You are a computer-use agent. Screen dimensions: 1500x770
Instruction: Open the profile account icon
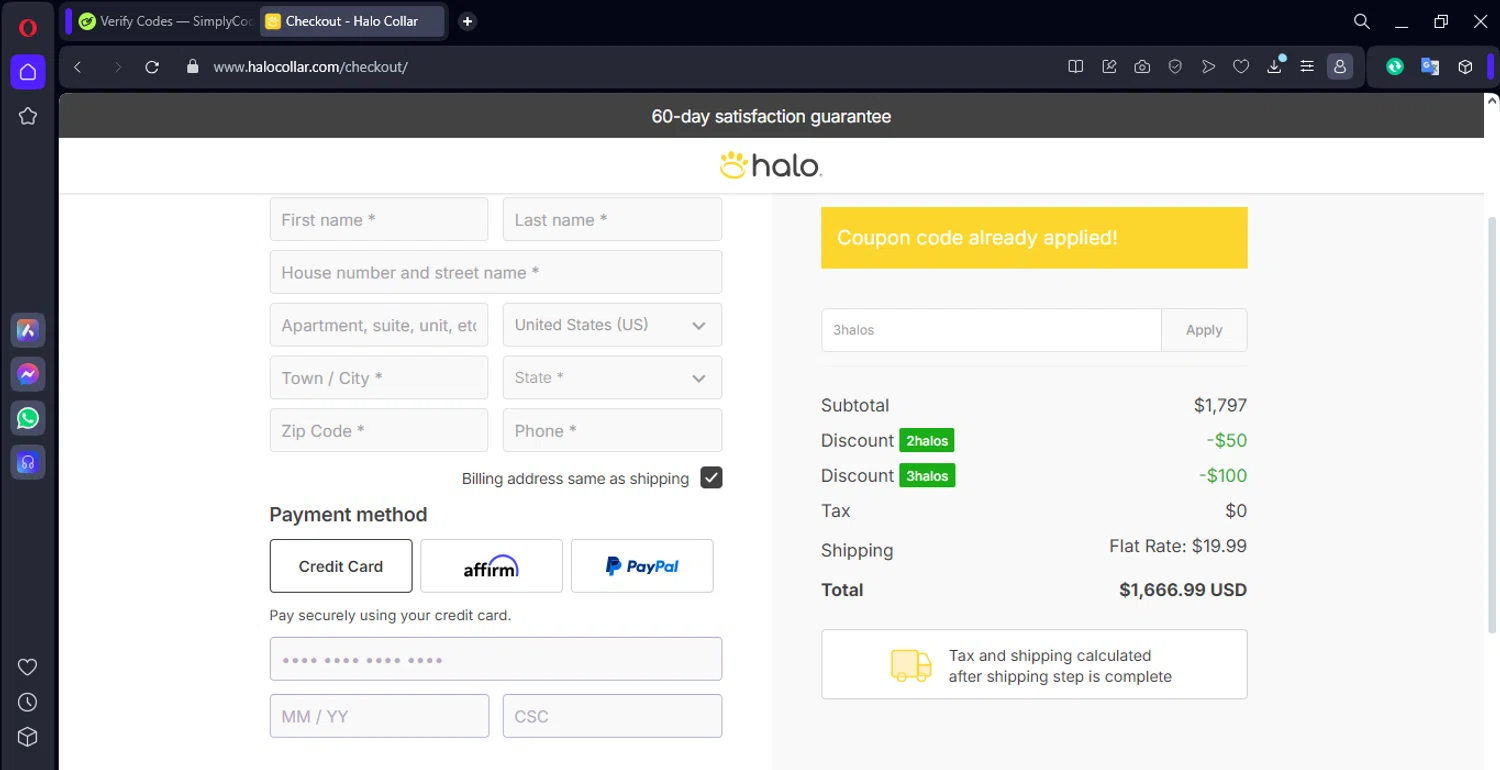click(1339, 67)
